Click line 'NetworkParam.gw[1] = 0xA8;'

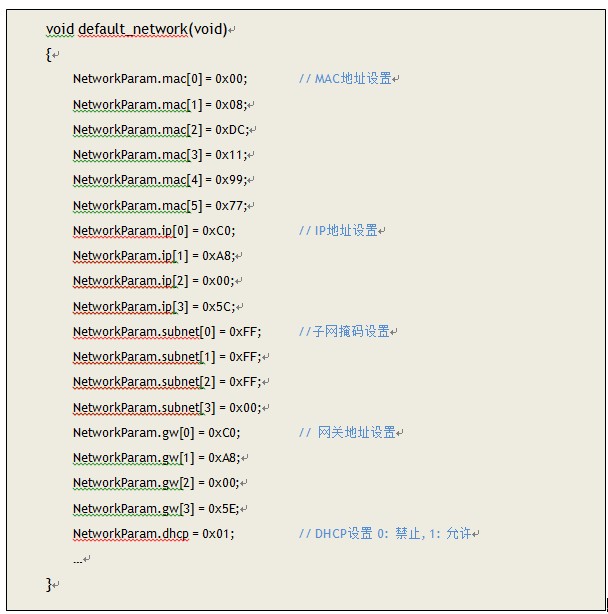tap(157, 458)
